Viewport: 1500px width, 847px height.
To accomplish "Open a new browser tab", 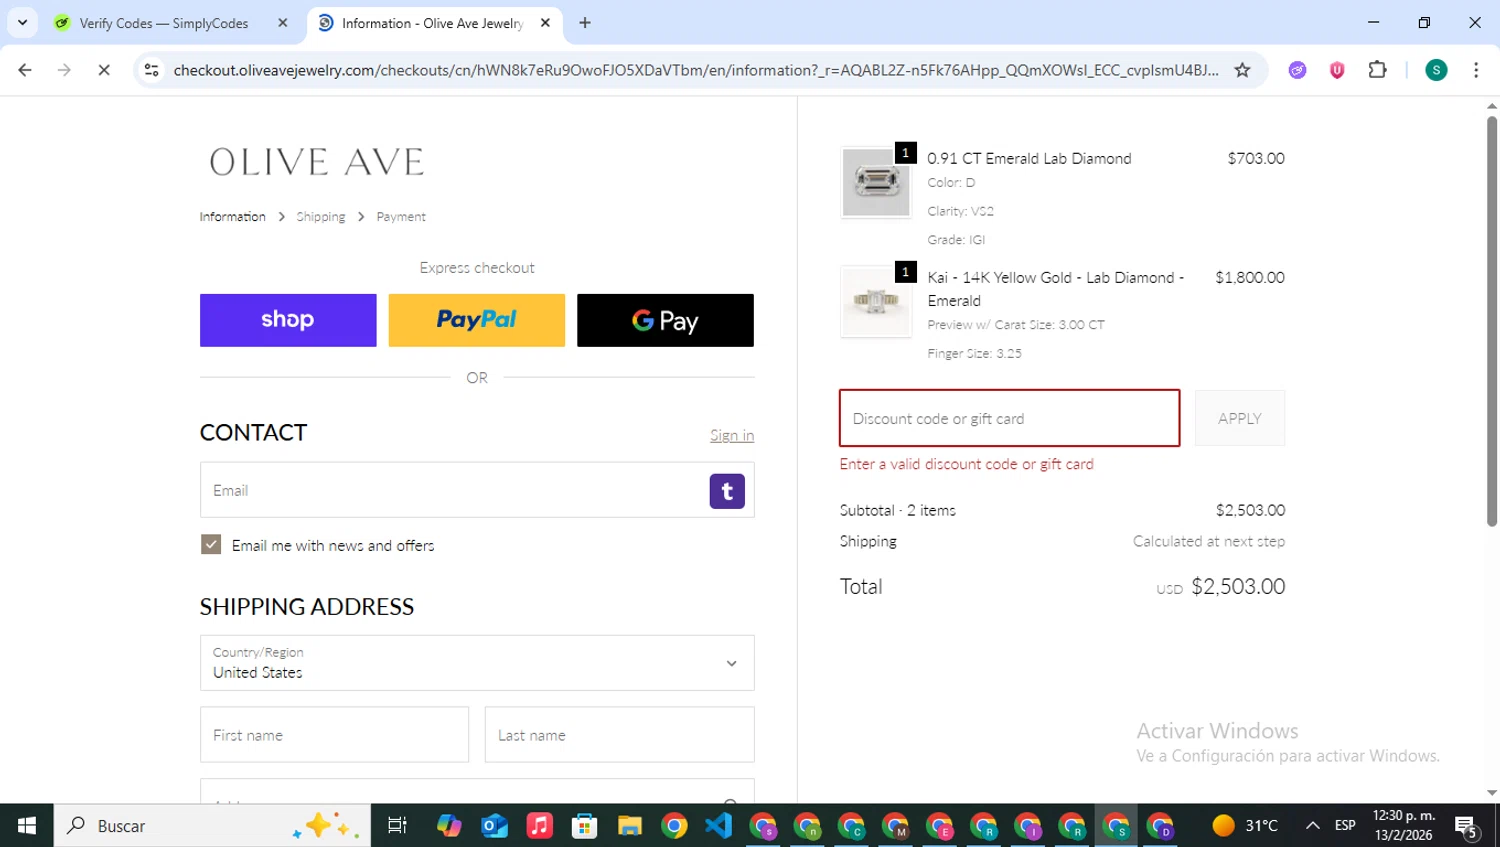I will (585, 23).
